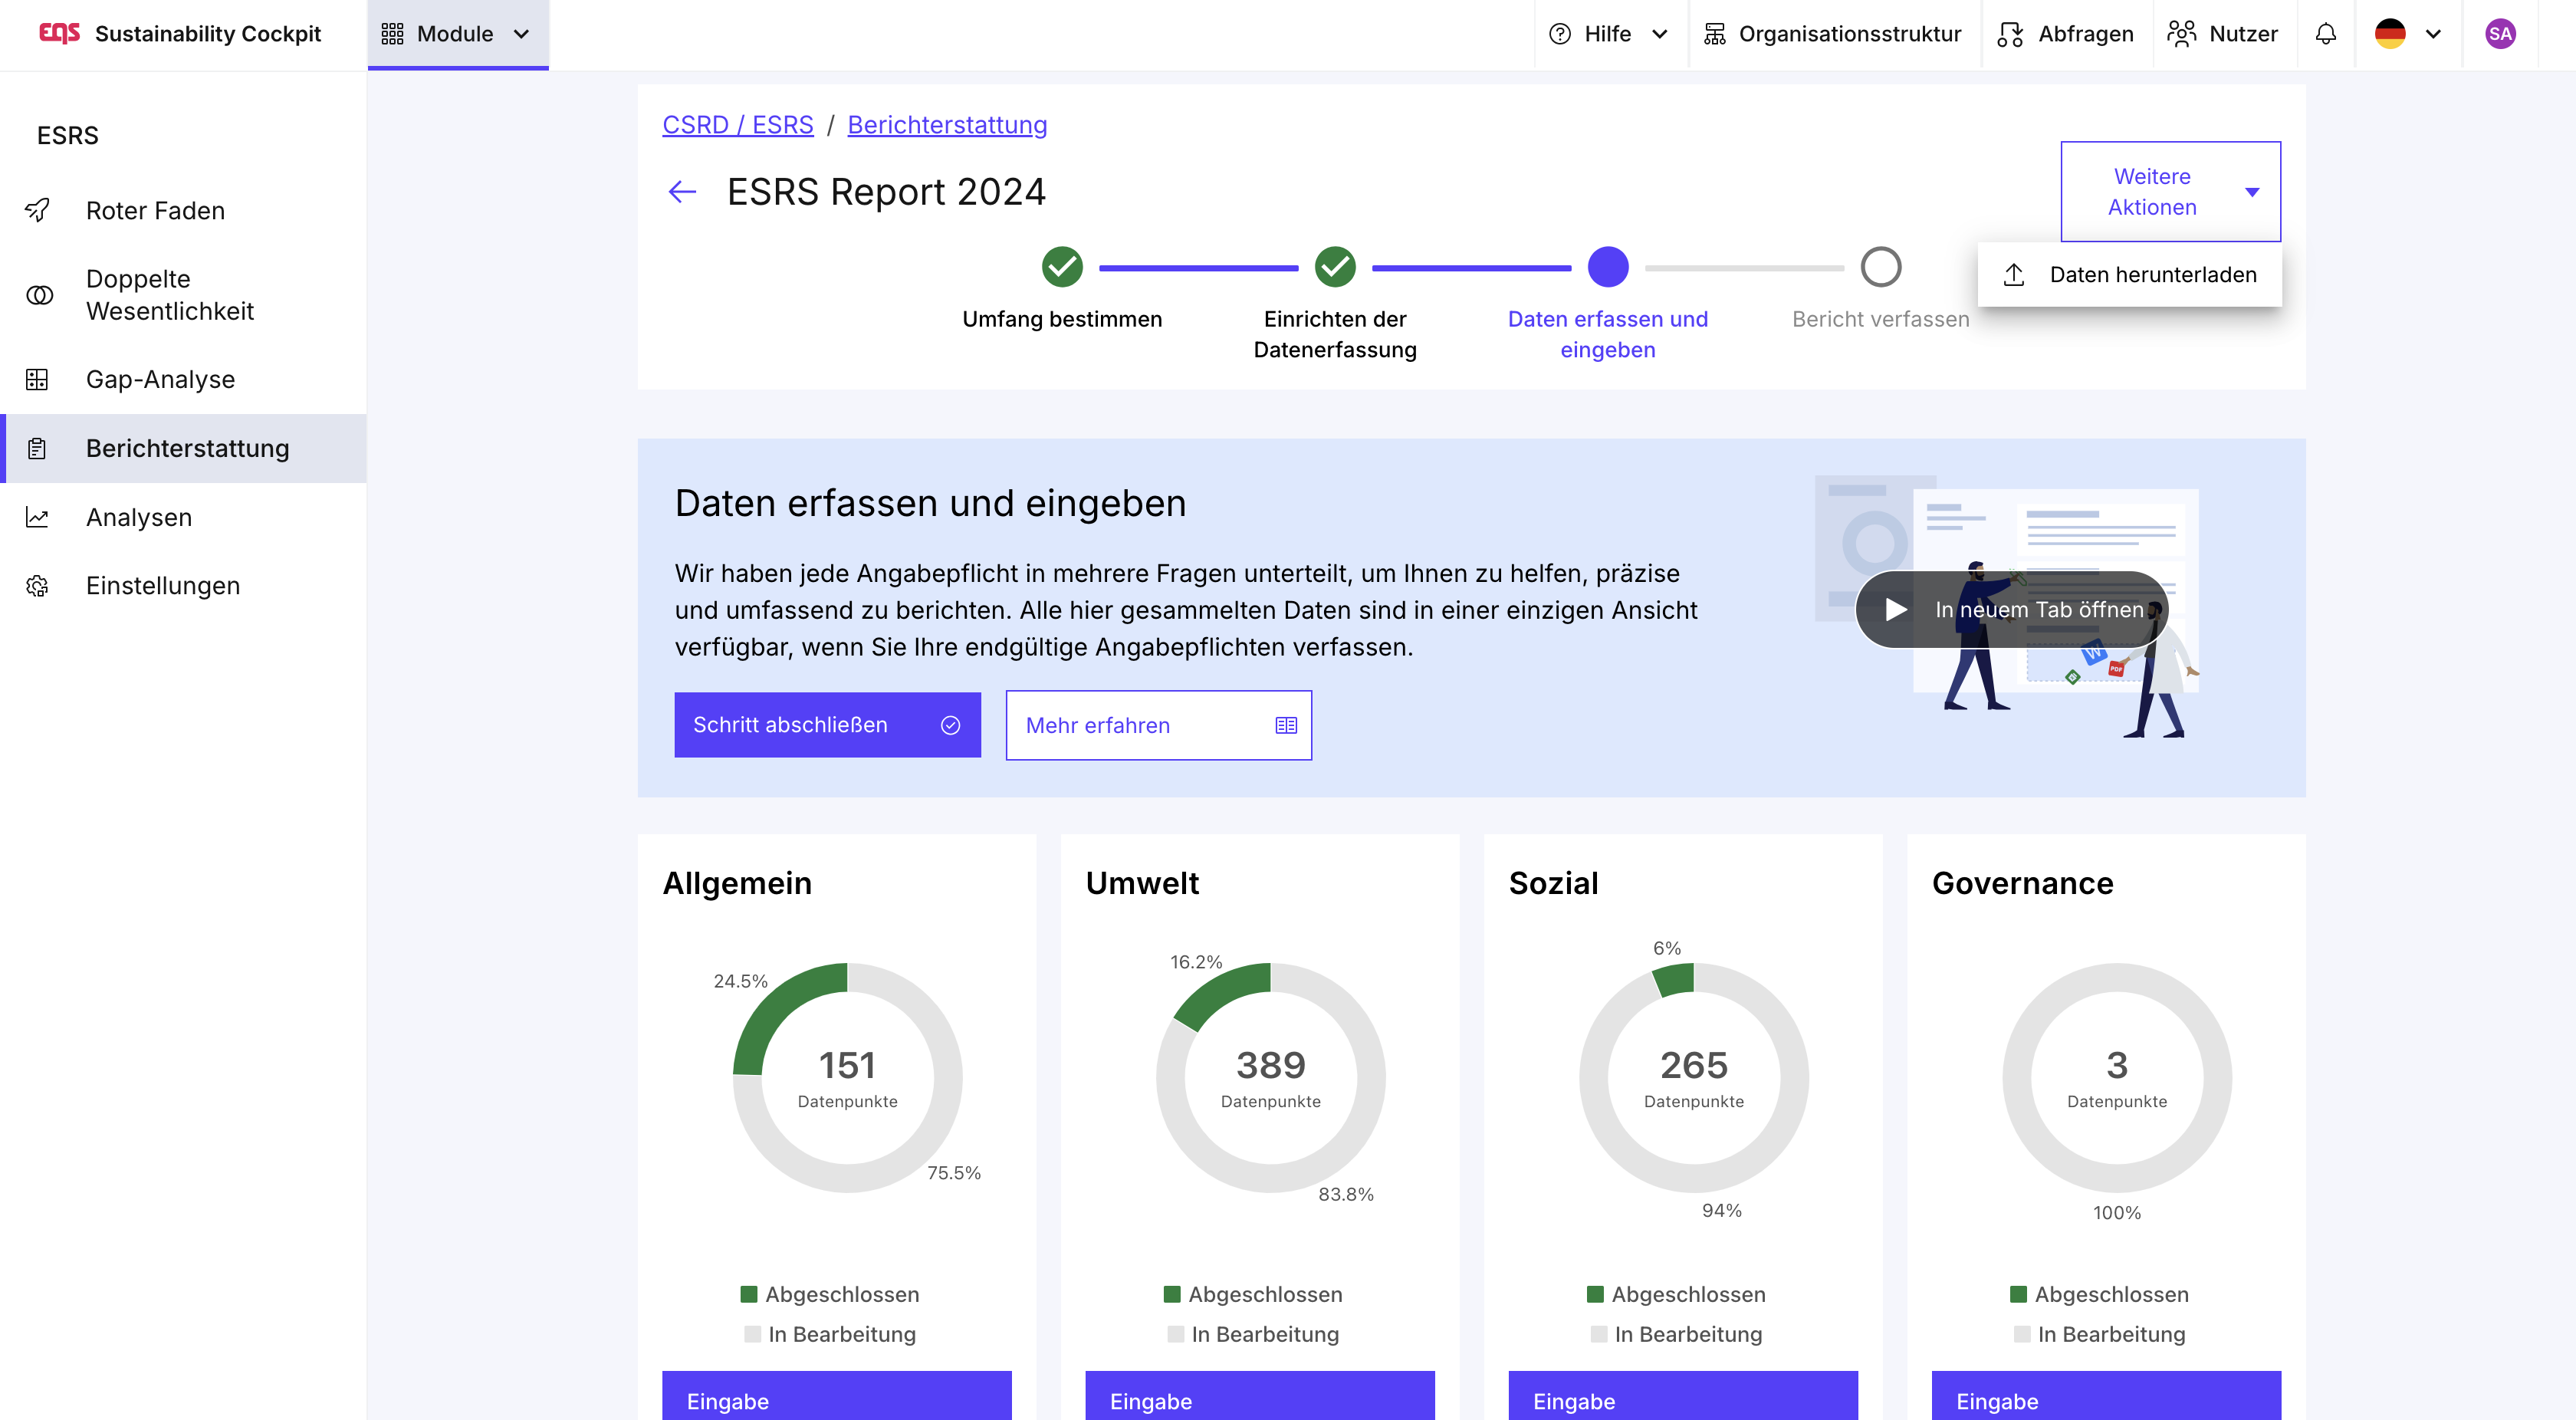Screen dimensions: 2576x1420
Task: Expand the Hilfe dropdown chevron
Action: [x=1660, y=34]
